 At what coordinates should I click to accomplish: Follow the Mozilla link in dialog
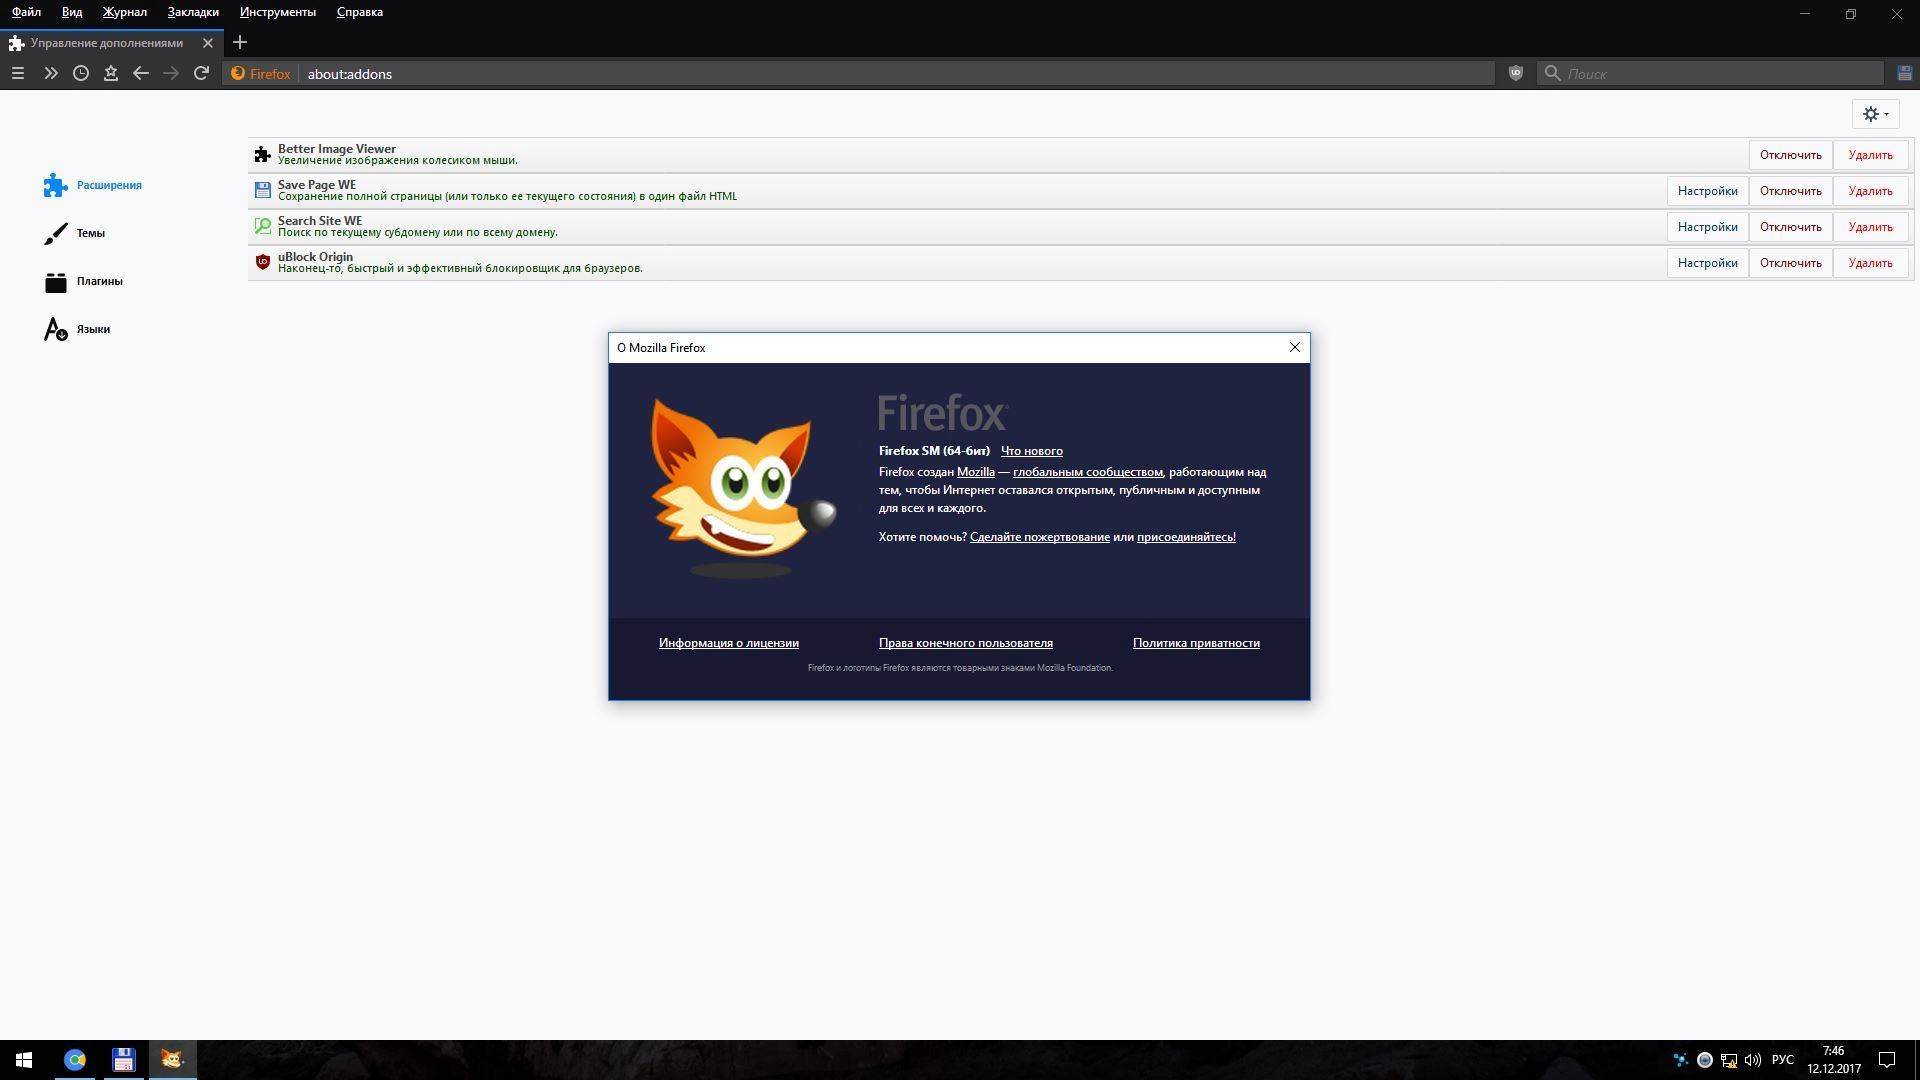click(x=975, y=472)
